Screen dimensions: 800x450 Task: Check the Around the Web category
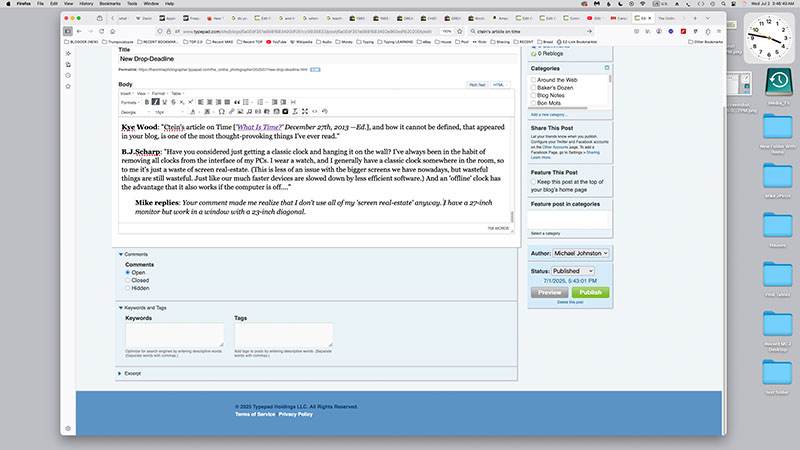click(535, 78)
